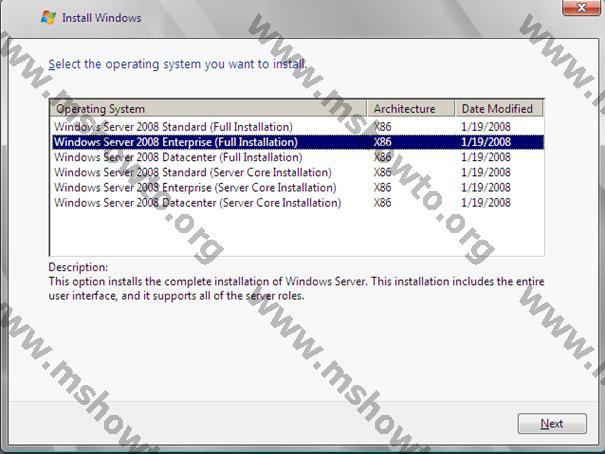
Task: Click the description text about complete installation
Action: click(296, 289)
